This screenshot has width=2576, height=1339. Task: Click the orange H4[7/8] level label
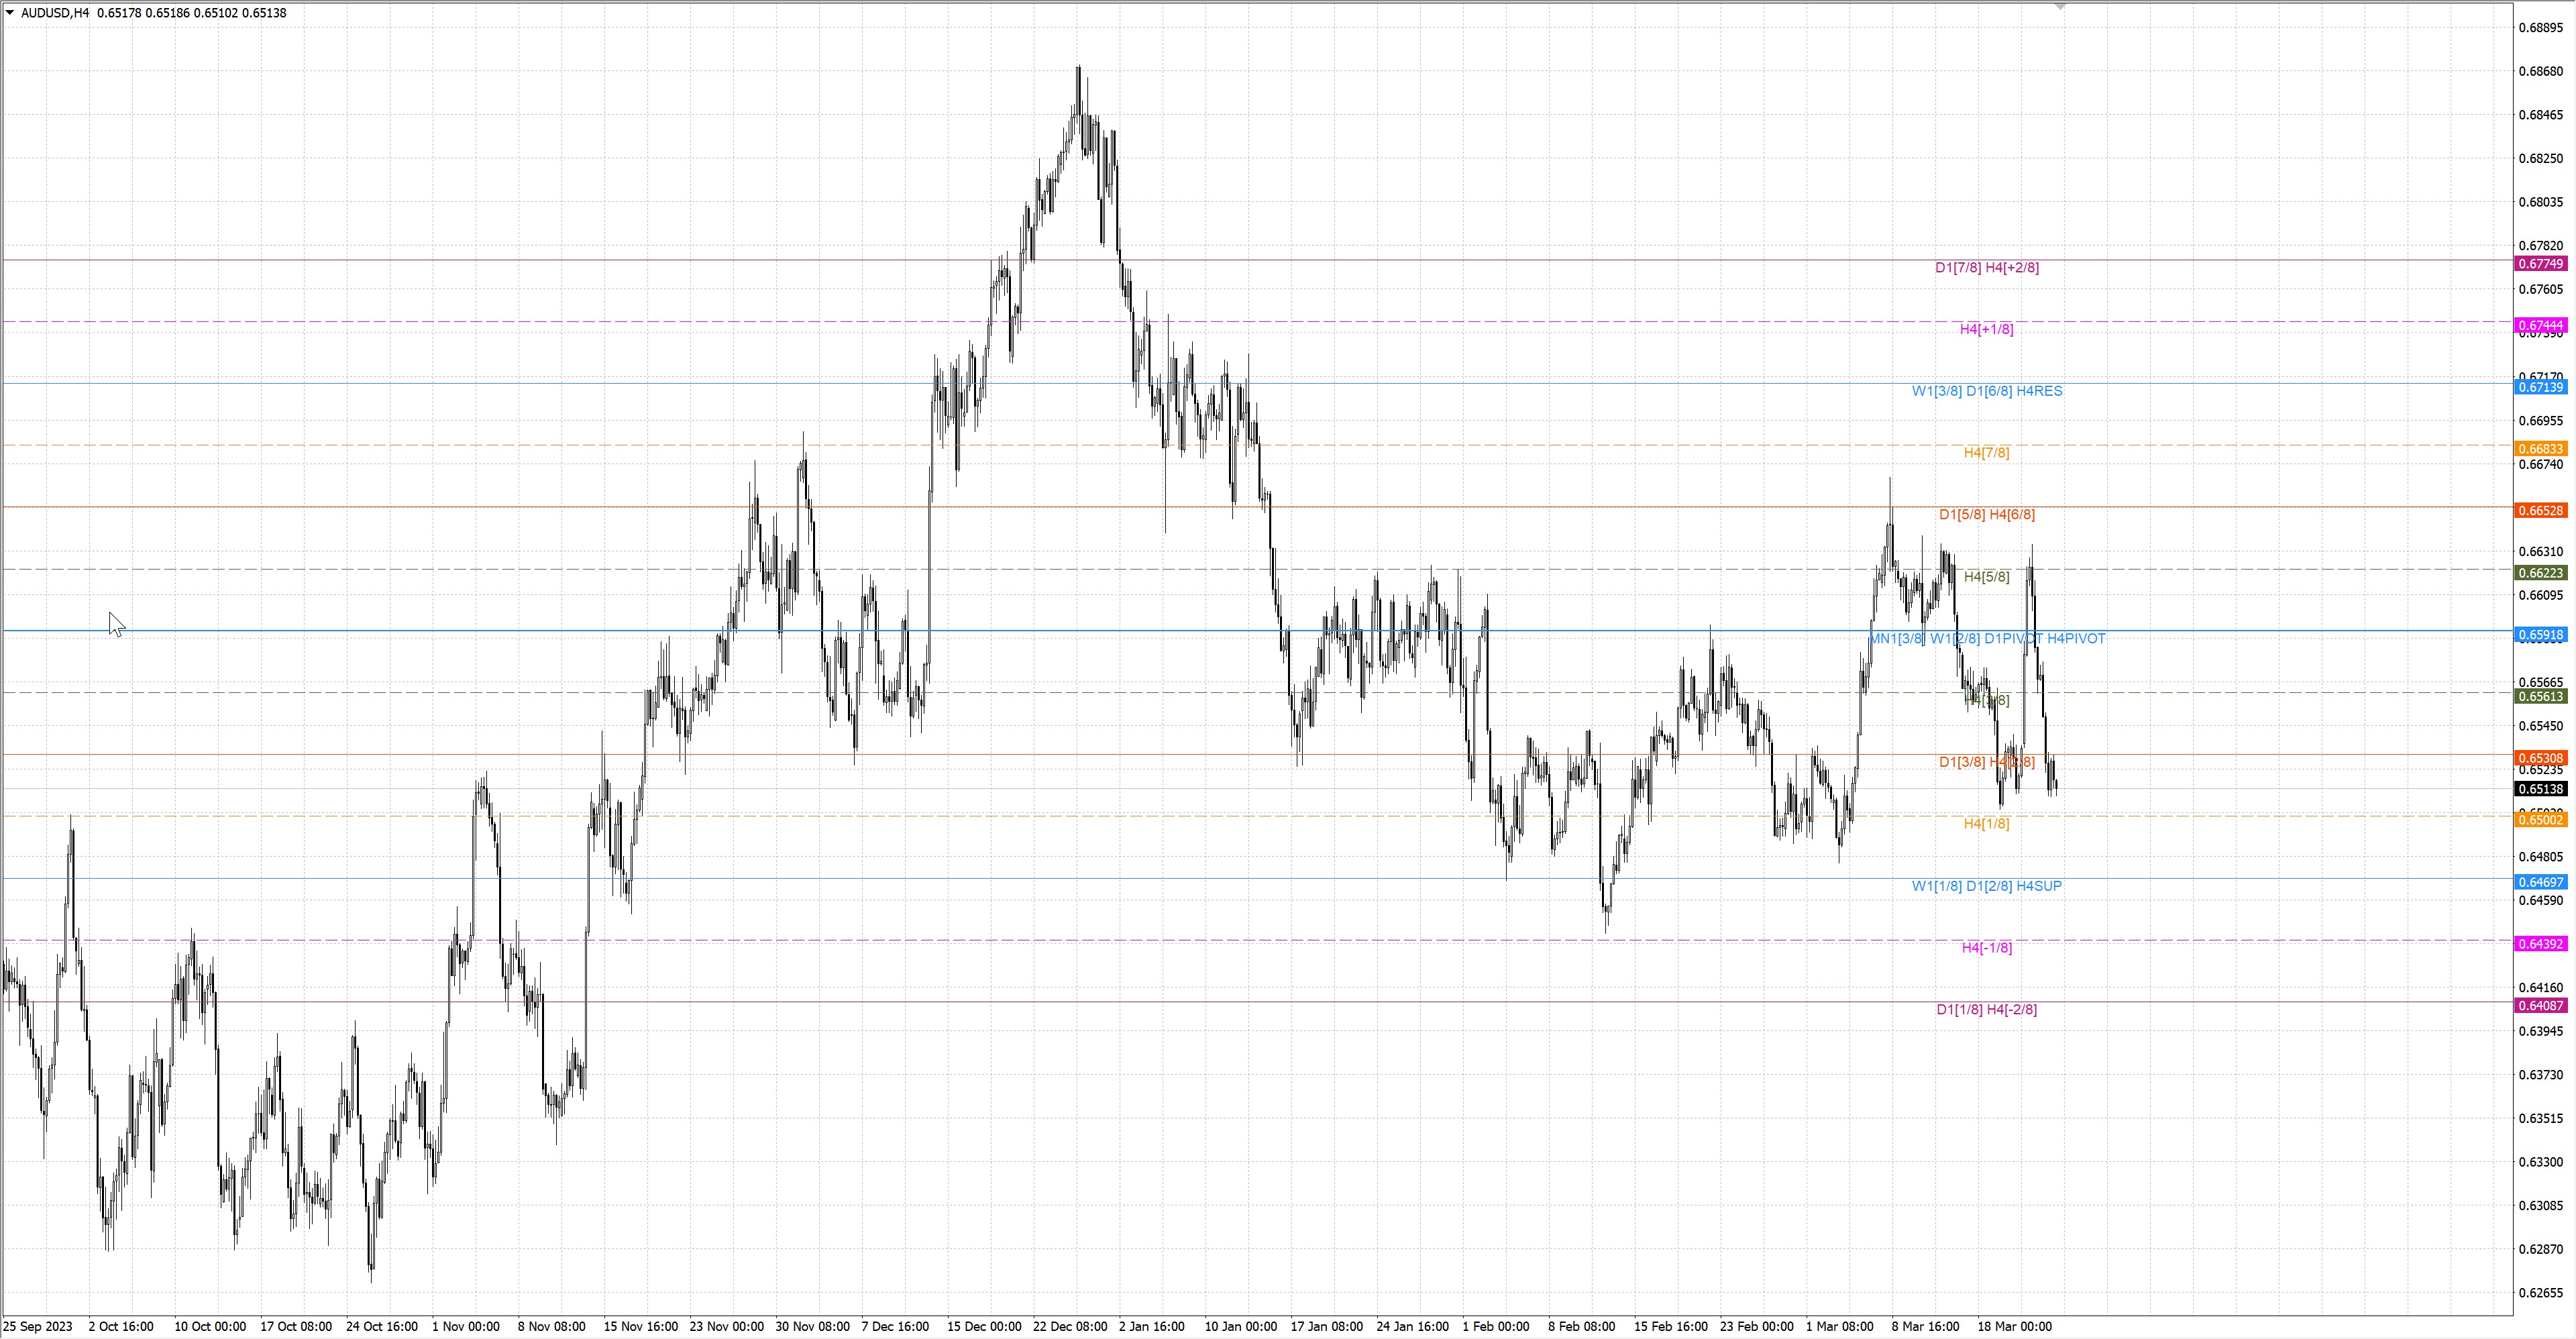click(x=1986, y=453)
